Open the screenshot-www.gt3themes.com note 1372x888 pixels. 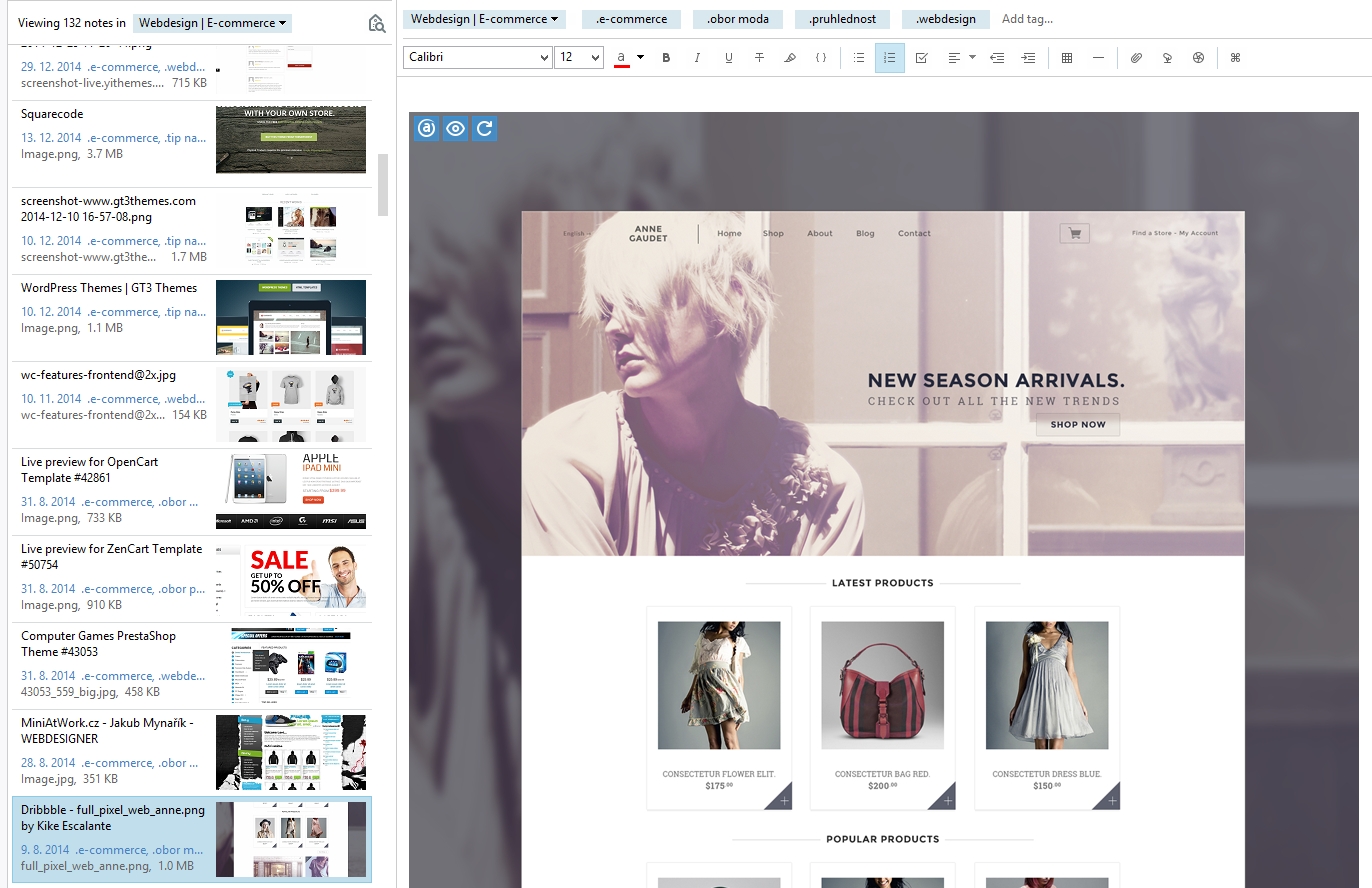(x=191, y=230)
